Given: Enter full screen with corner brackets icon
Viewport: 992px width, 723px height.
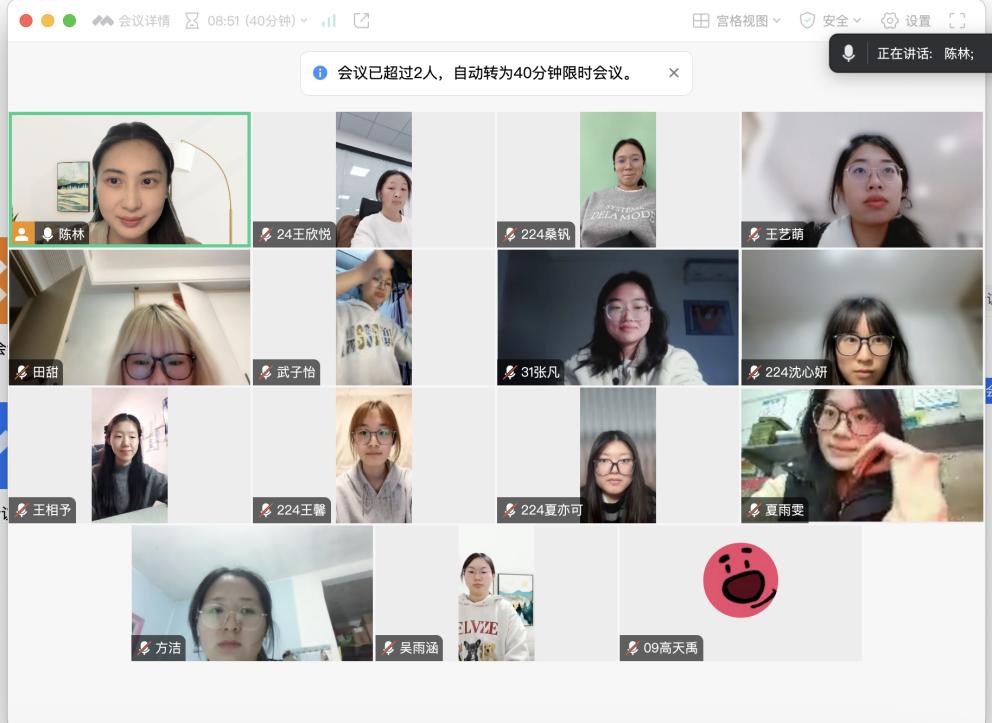Looking at the screenshot, I should pyautogui.click(x=957, y=21).
